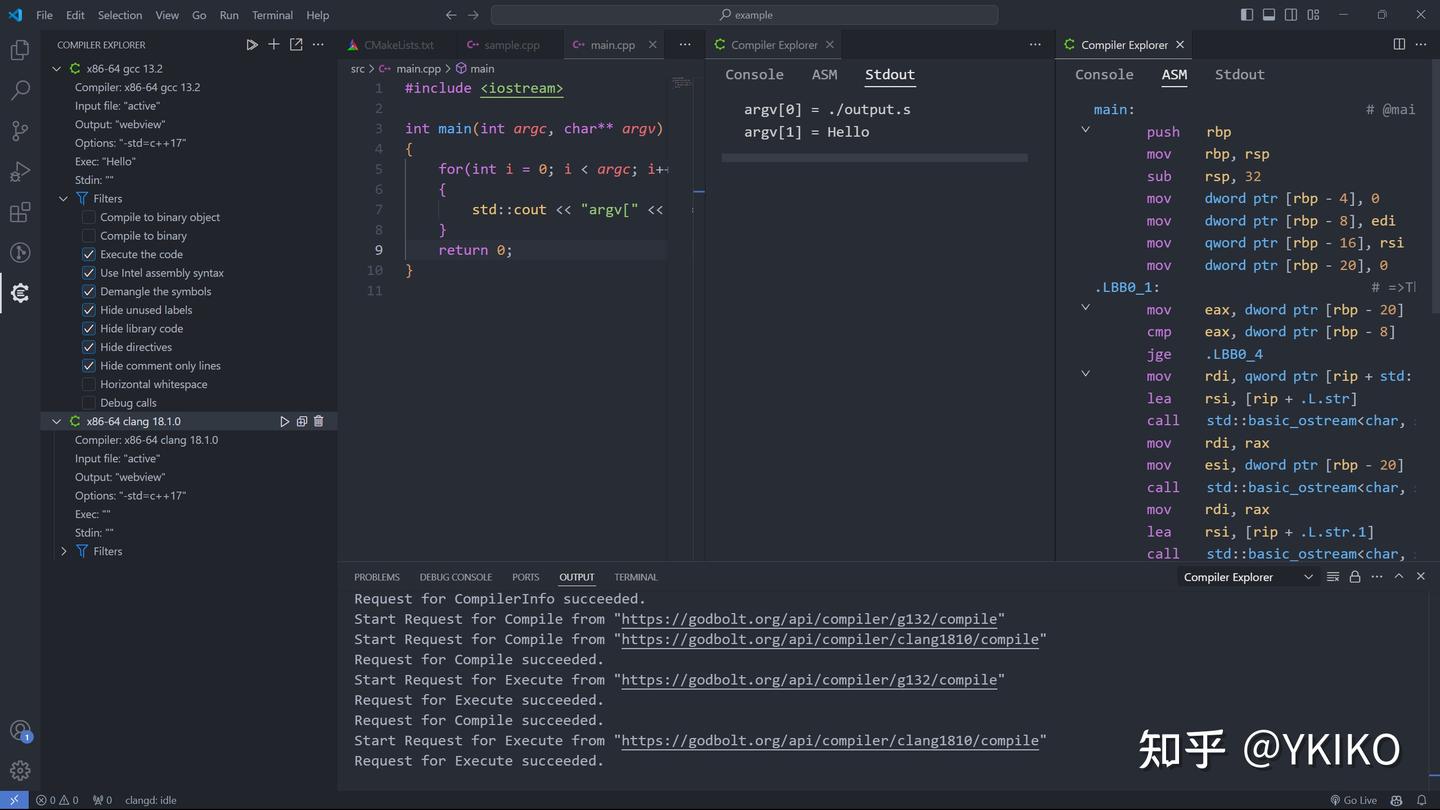Uncheck Demangle the symbols
The image size is (1440, 810).
[89, 292]
